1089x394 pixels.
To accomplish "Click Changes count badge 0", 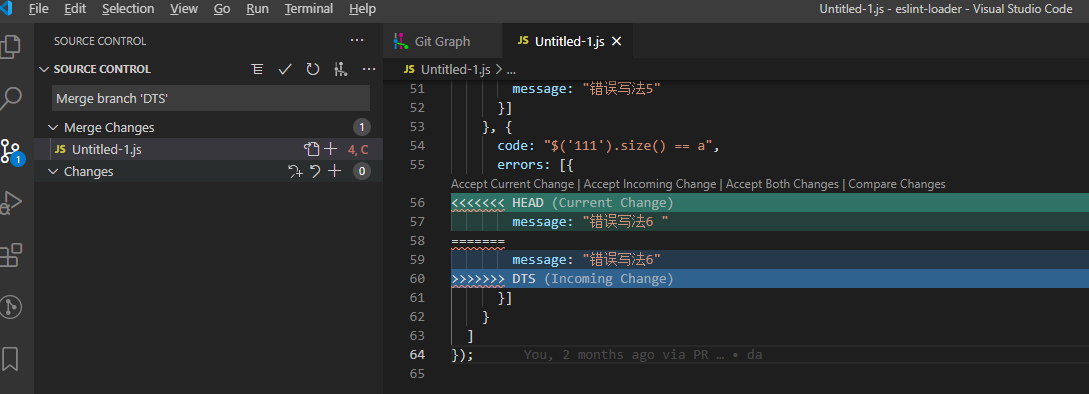I will 361,171.
